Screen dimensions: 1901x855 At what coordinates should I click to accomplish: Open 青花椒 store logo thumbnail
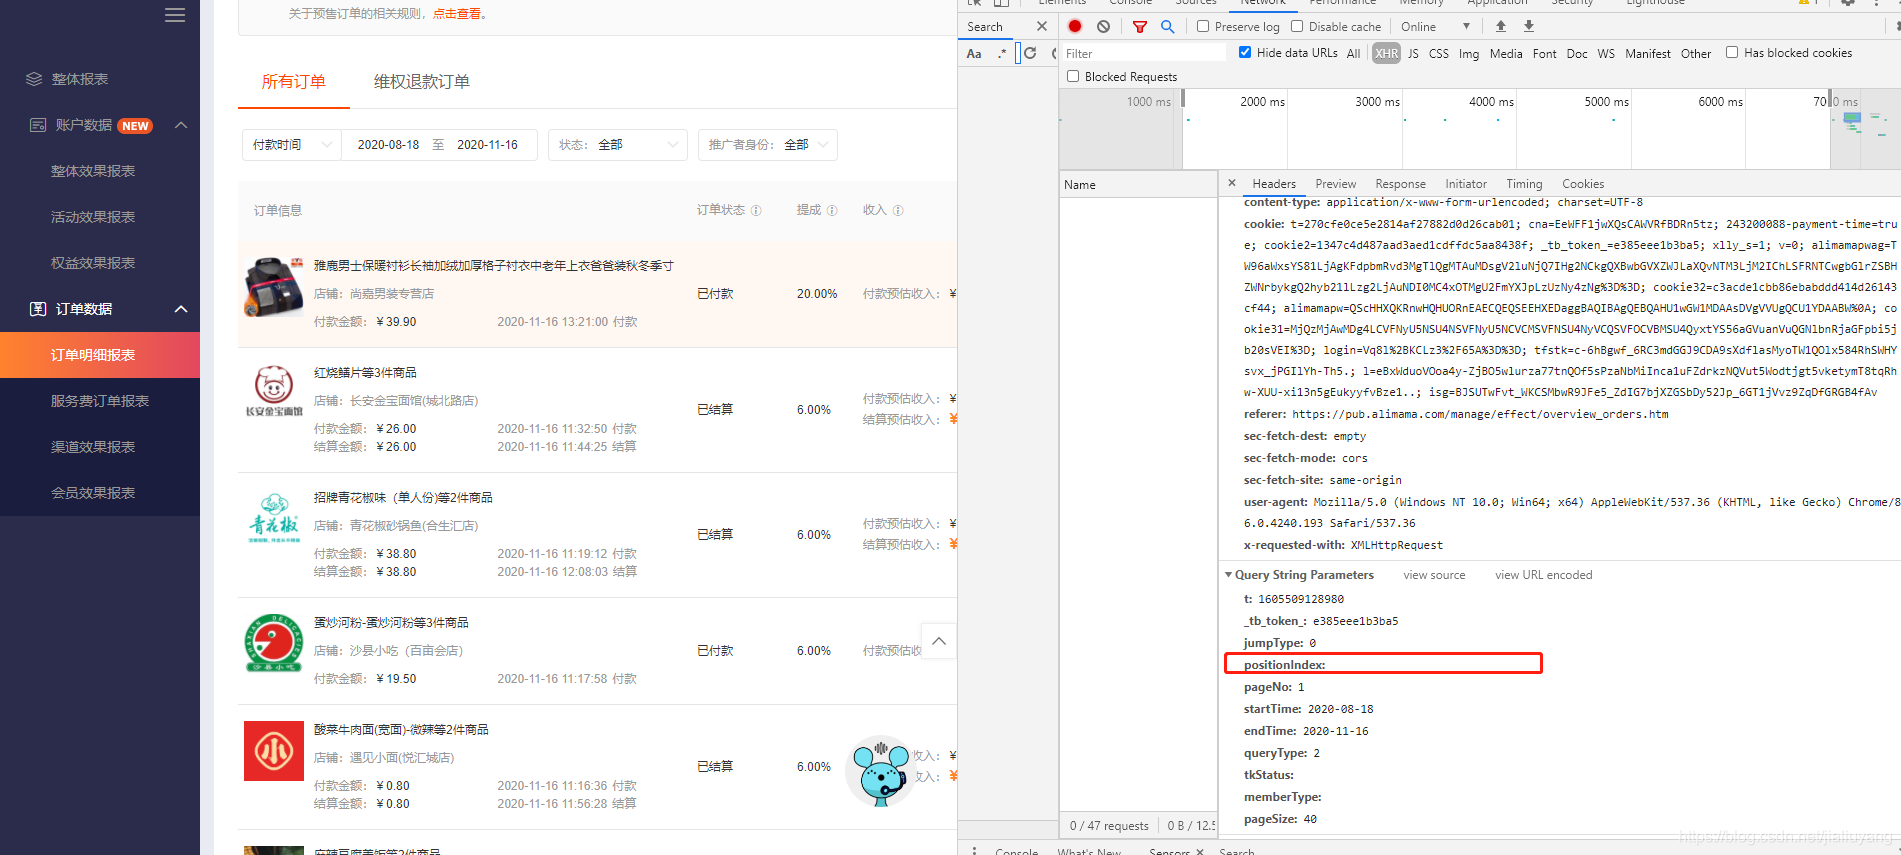click(x=274, y=518)
